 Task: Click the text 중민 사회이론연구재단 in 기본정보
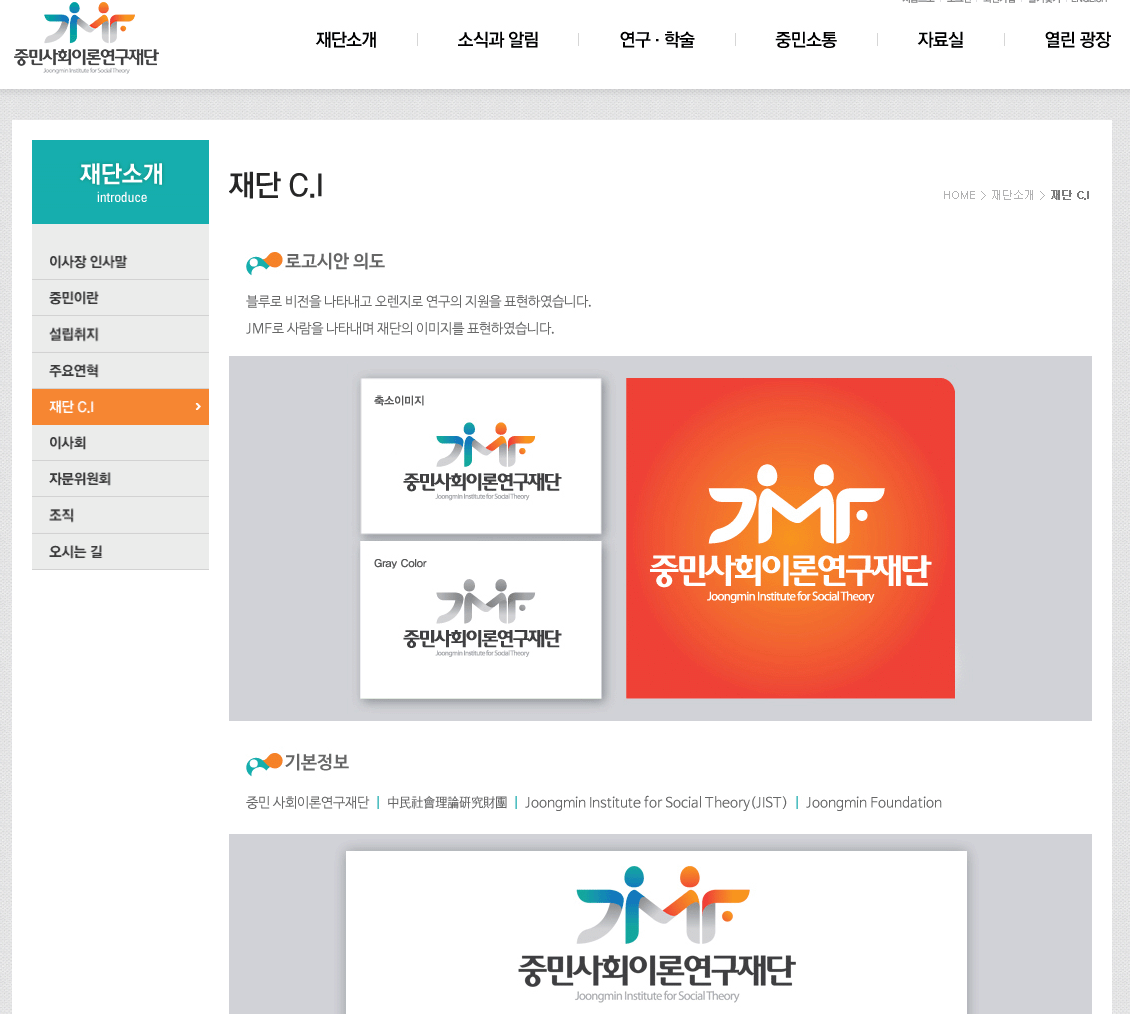(308, 802)
